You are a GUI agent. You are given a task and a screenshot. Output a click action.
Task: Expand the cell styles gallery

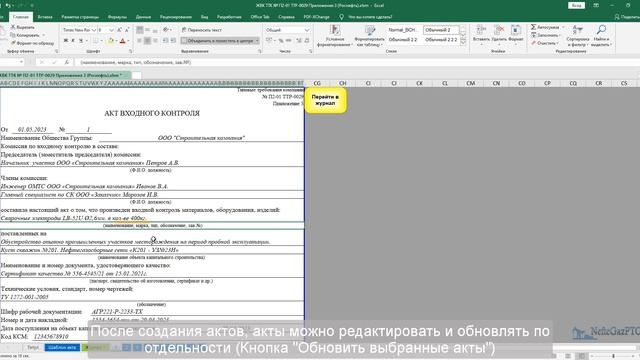463,43
